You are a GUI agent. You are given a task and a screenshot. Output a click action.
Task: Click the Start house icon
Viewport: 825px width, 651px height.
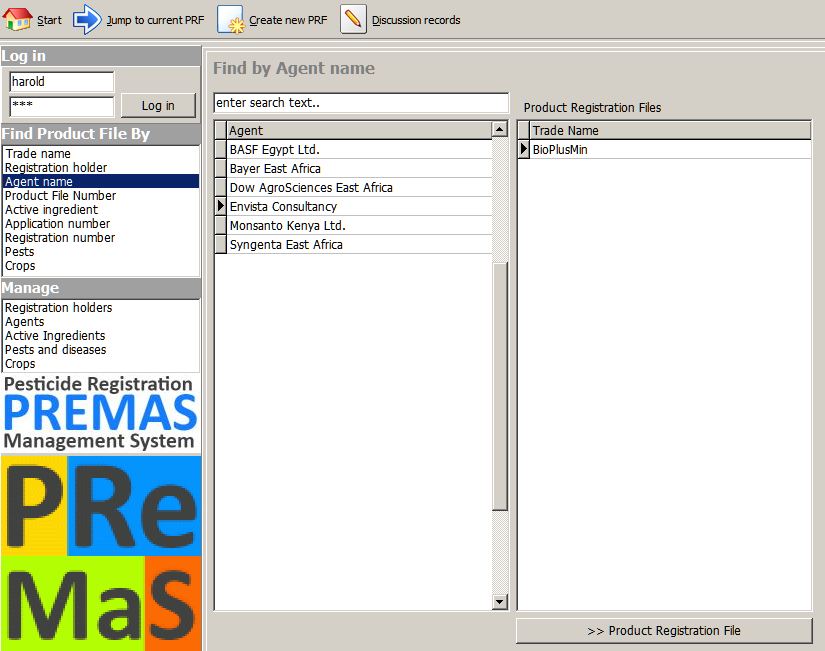18,19
